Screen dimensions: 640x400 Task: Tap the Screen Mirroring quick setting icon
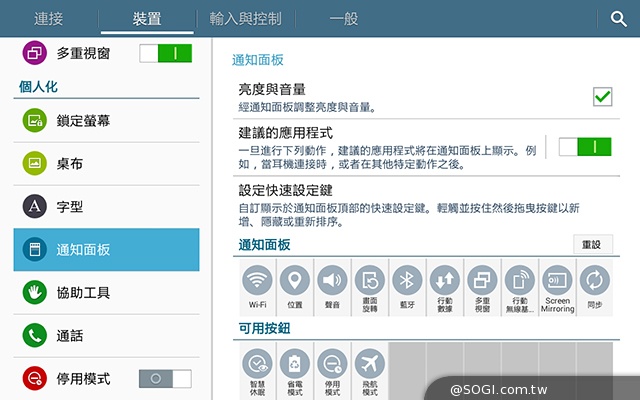coord(557,280)
